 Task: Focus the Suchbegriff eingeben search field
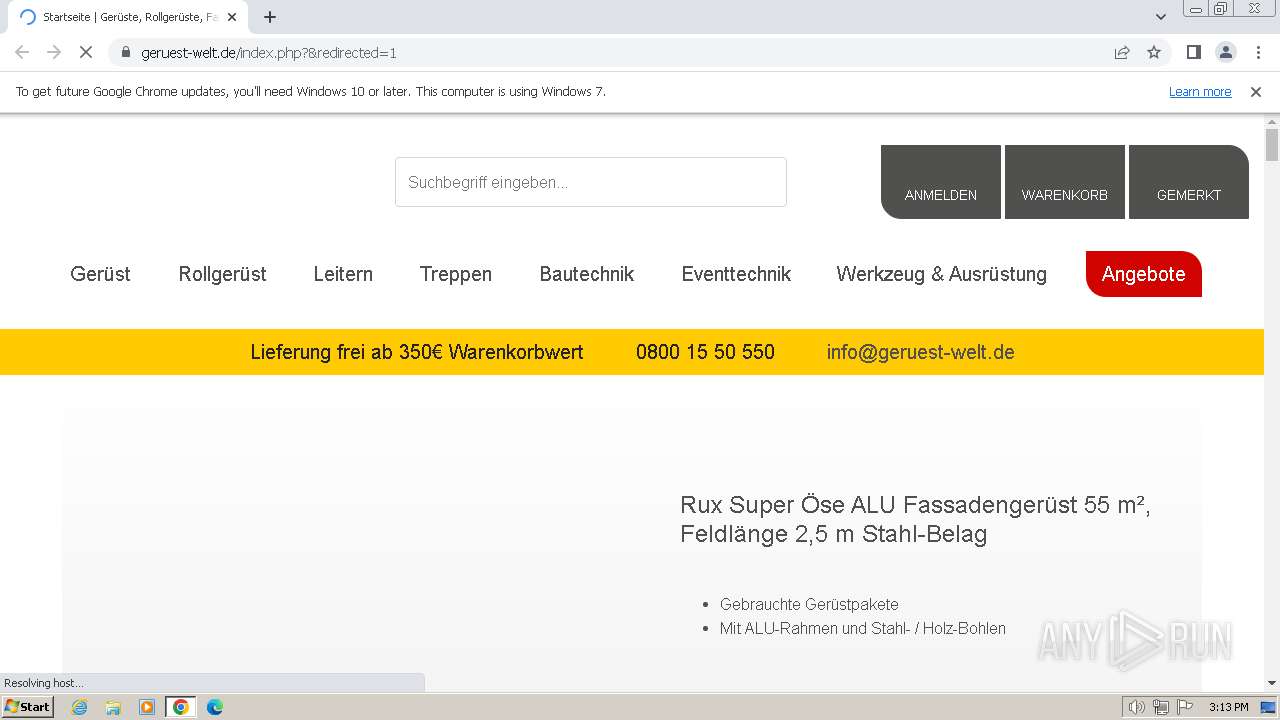pos(591,182)
